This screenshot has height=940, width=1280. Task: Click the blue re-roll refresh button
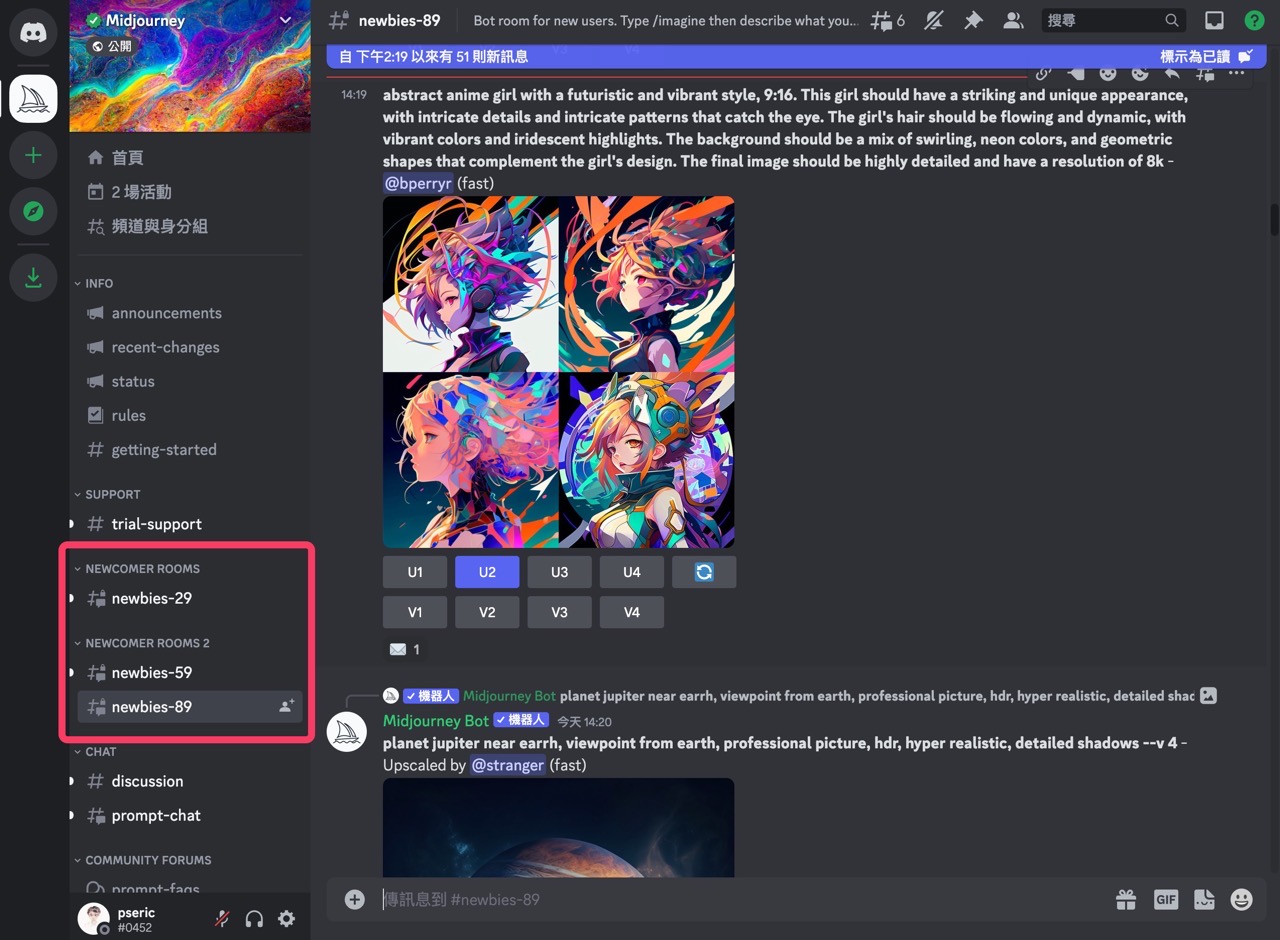tap(704, 572)
